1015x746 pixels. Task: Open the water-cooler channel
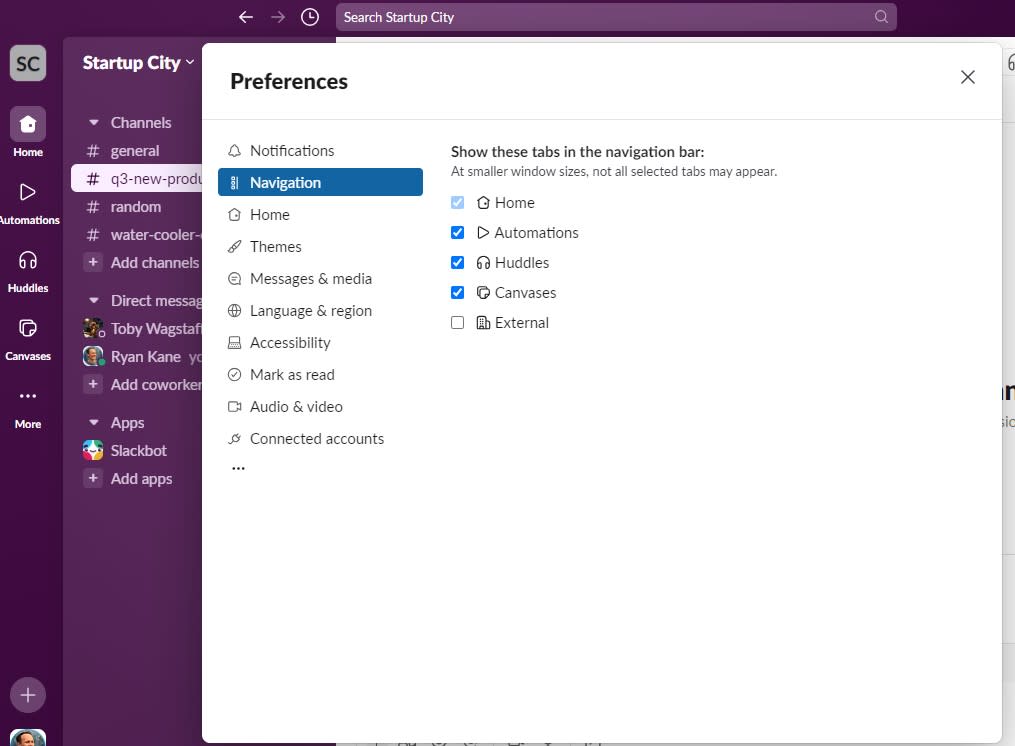137,234
